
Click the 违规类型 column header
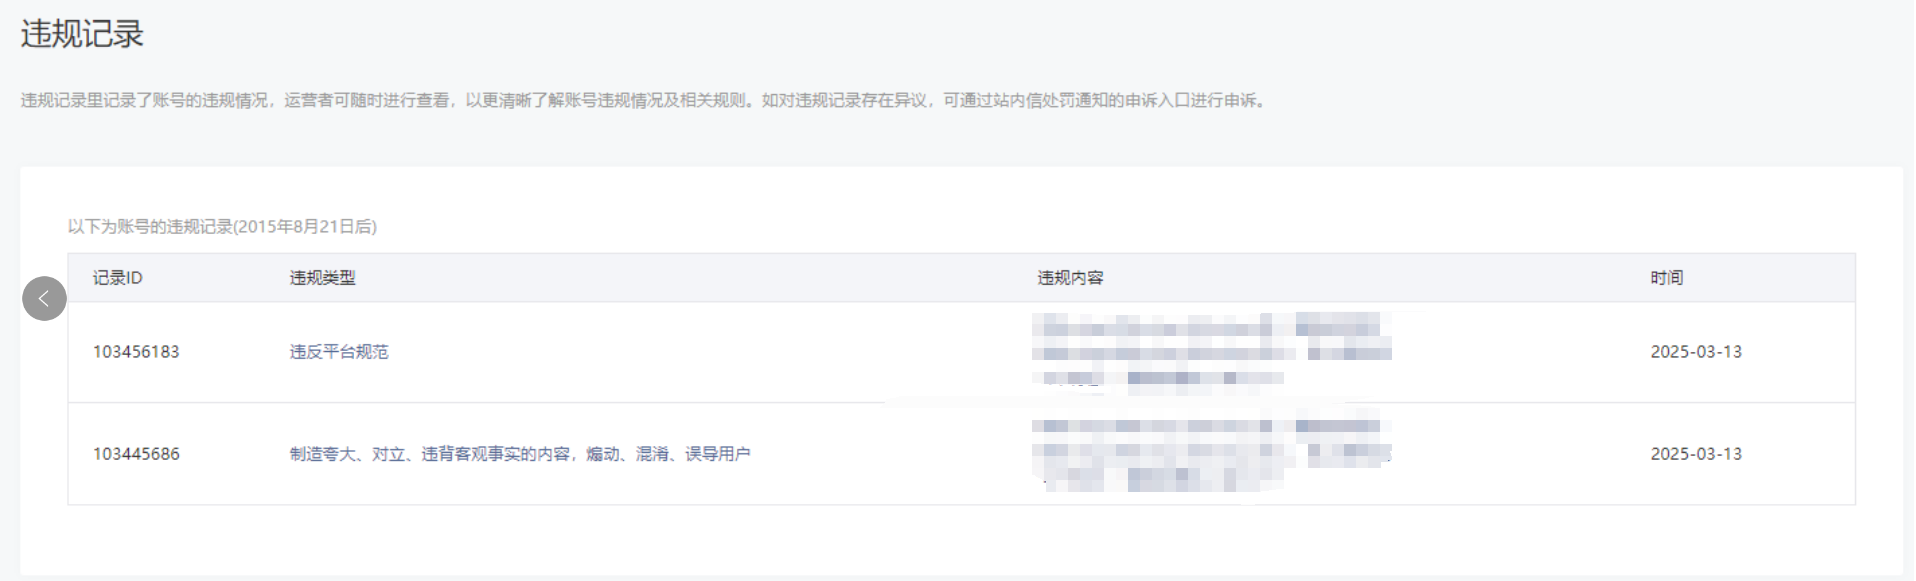pyautogui.click(x=322, y=278)
